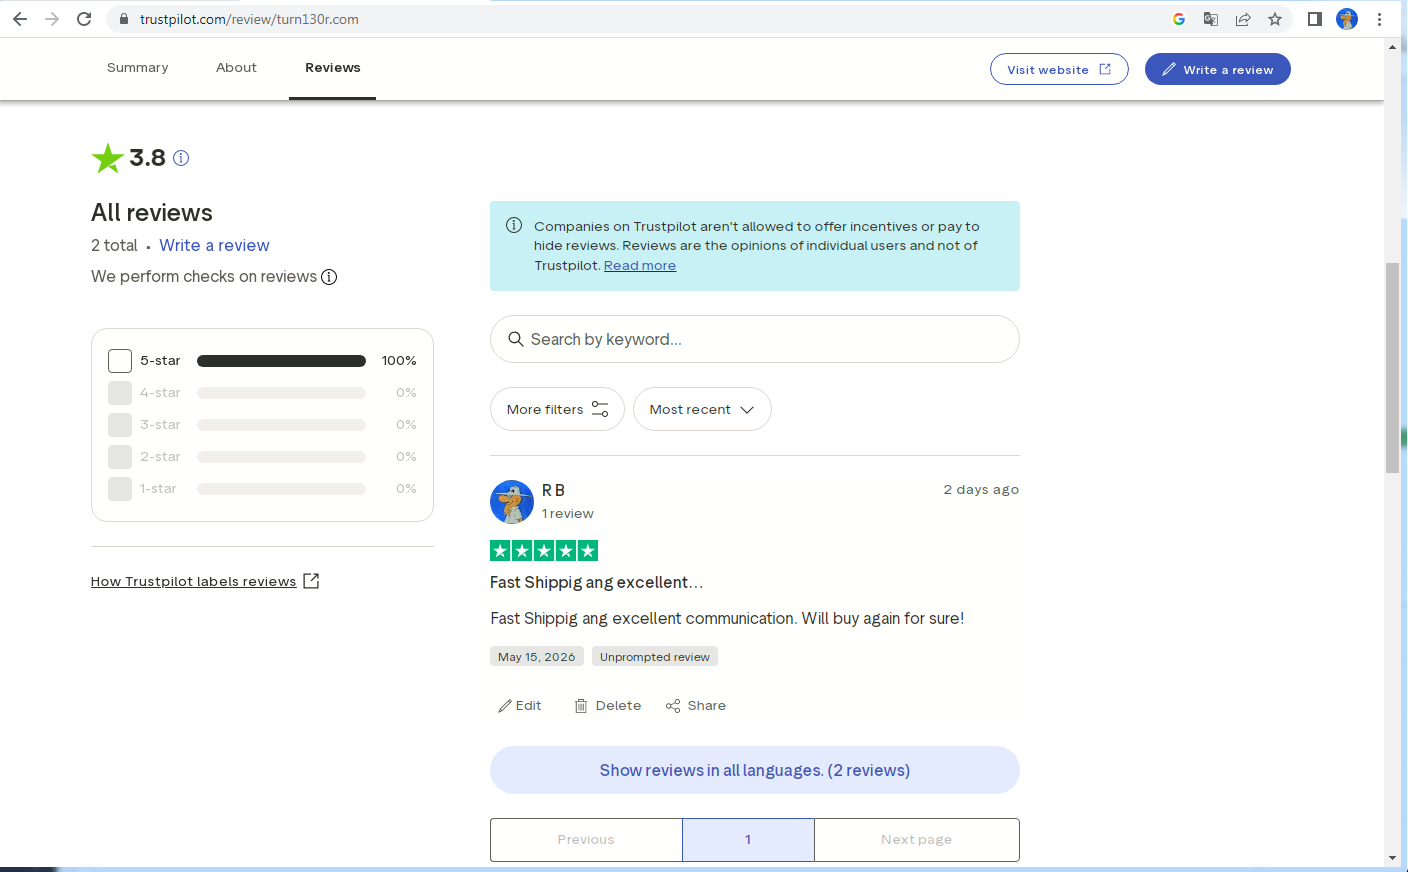
Task: Tick the 4-star filter checkbox
Action: (120, 393)
